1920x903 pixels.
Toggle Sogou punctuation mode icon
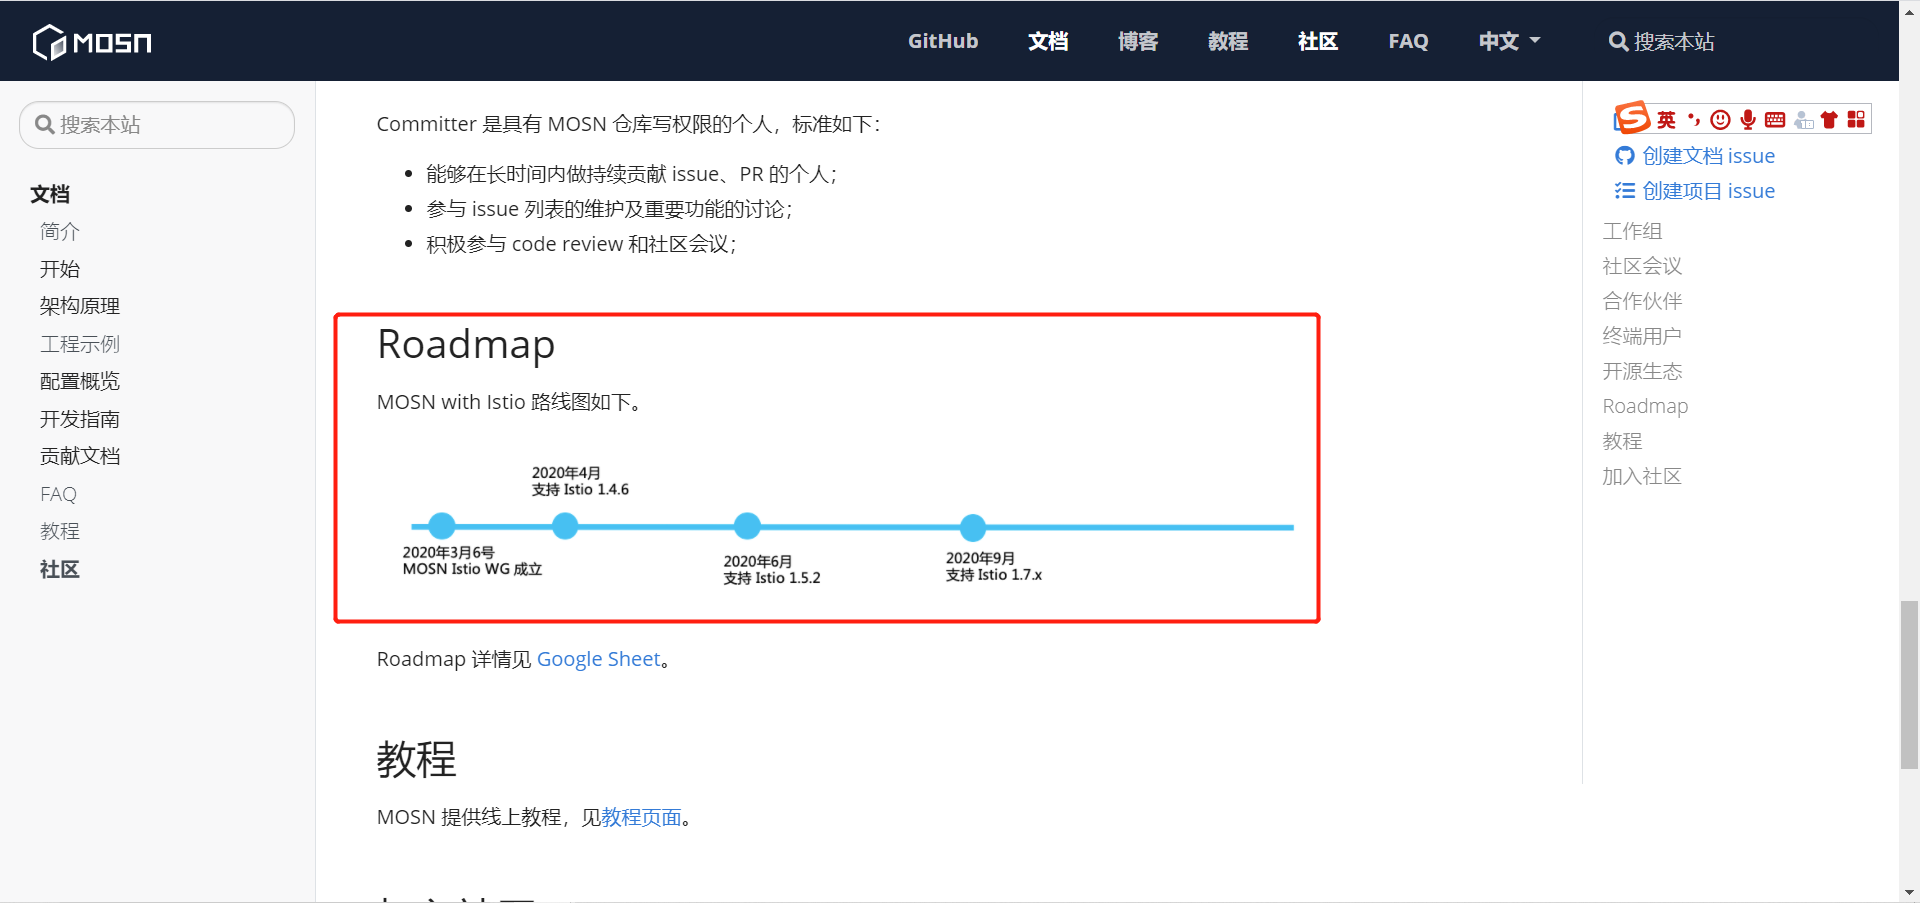point(1694,120)
